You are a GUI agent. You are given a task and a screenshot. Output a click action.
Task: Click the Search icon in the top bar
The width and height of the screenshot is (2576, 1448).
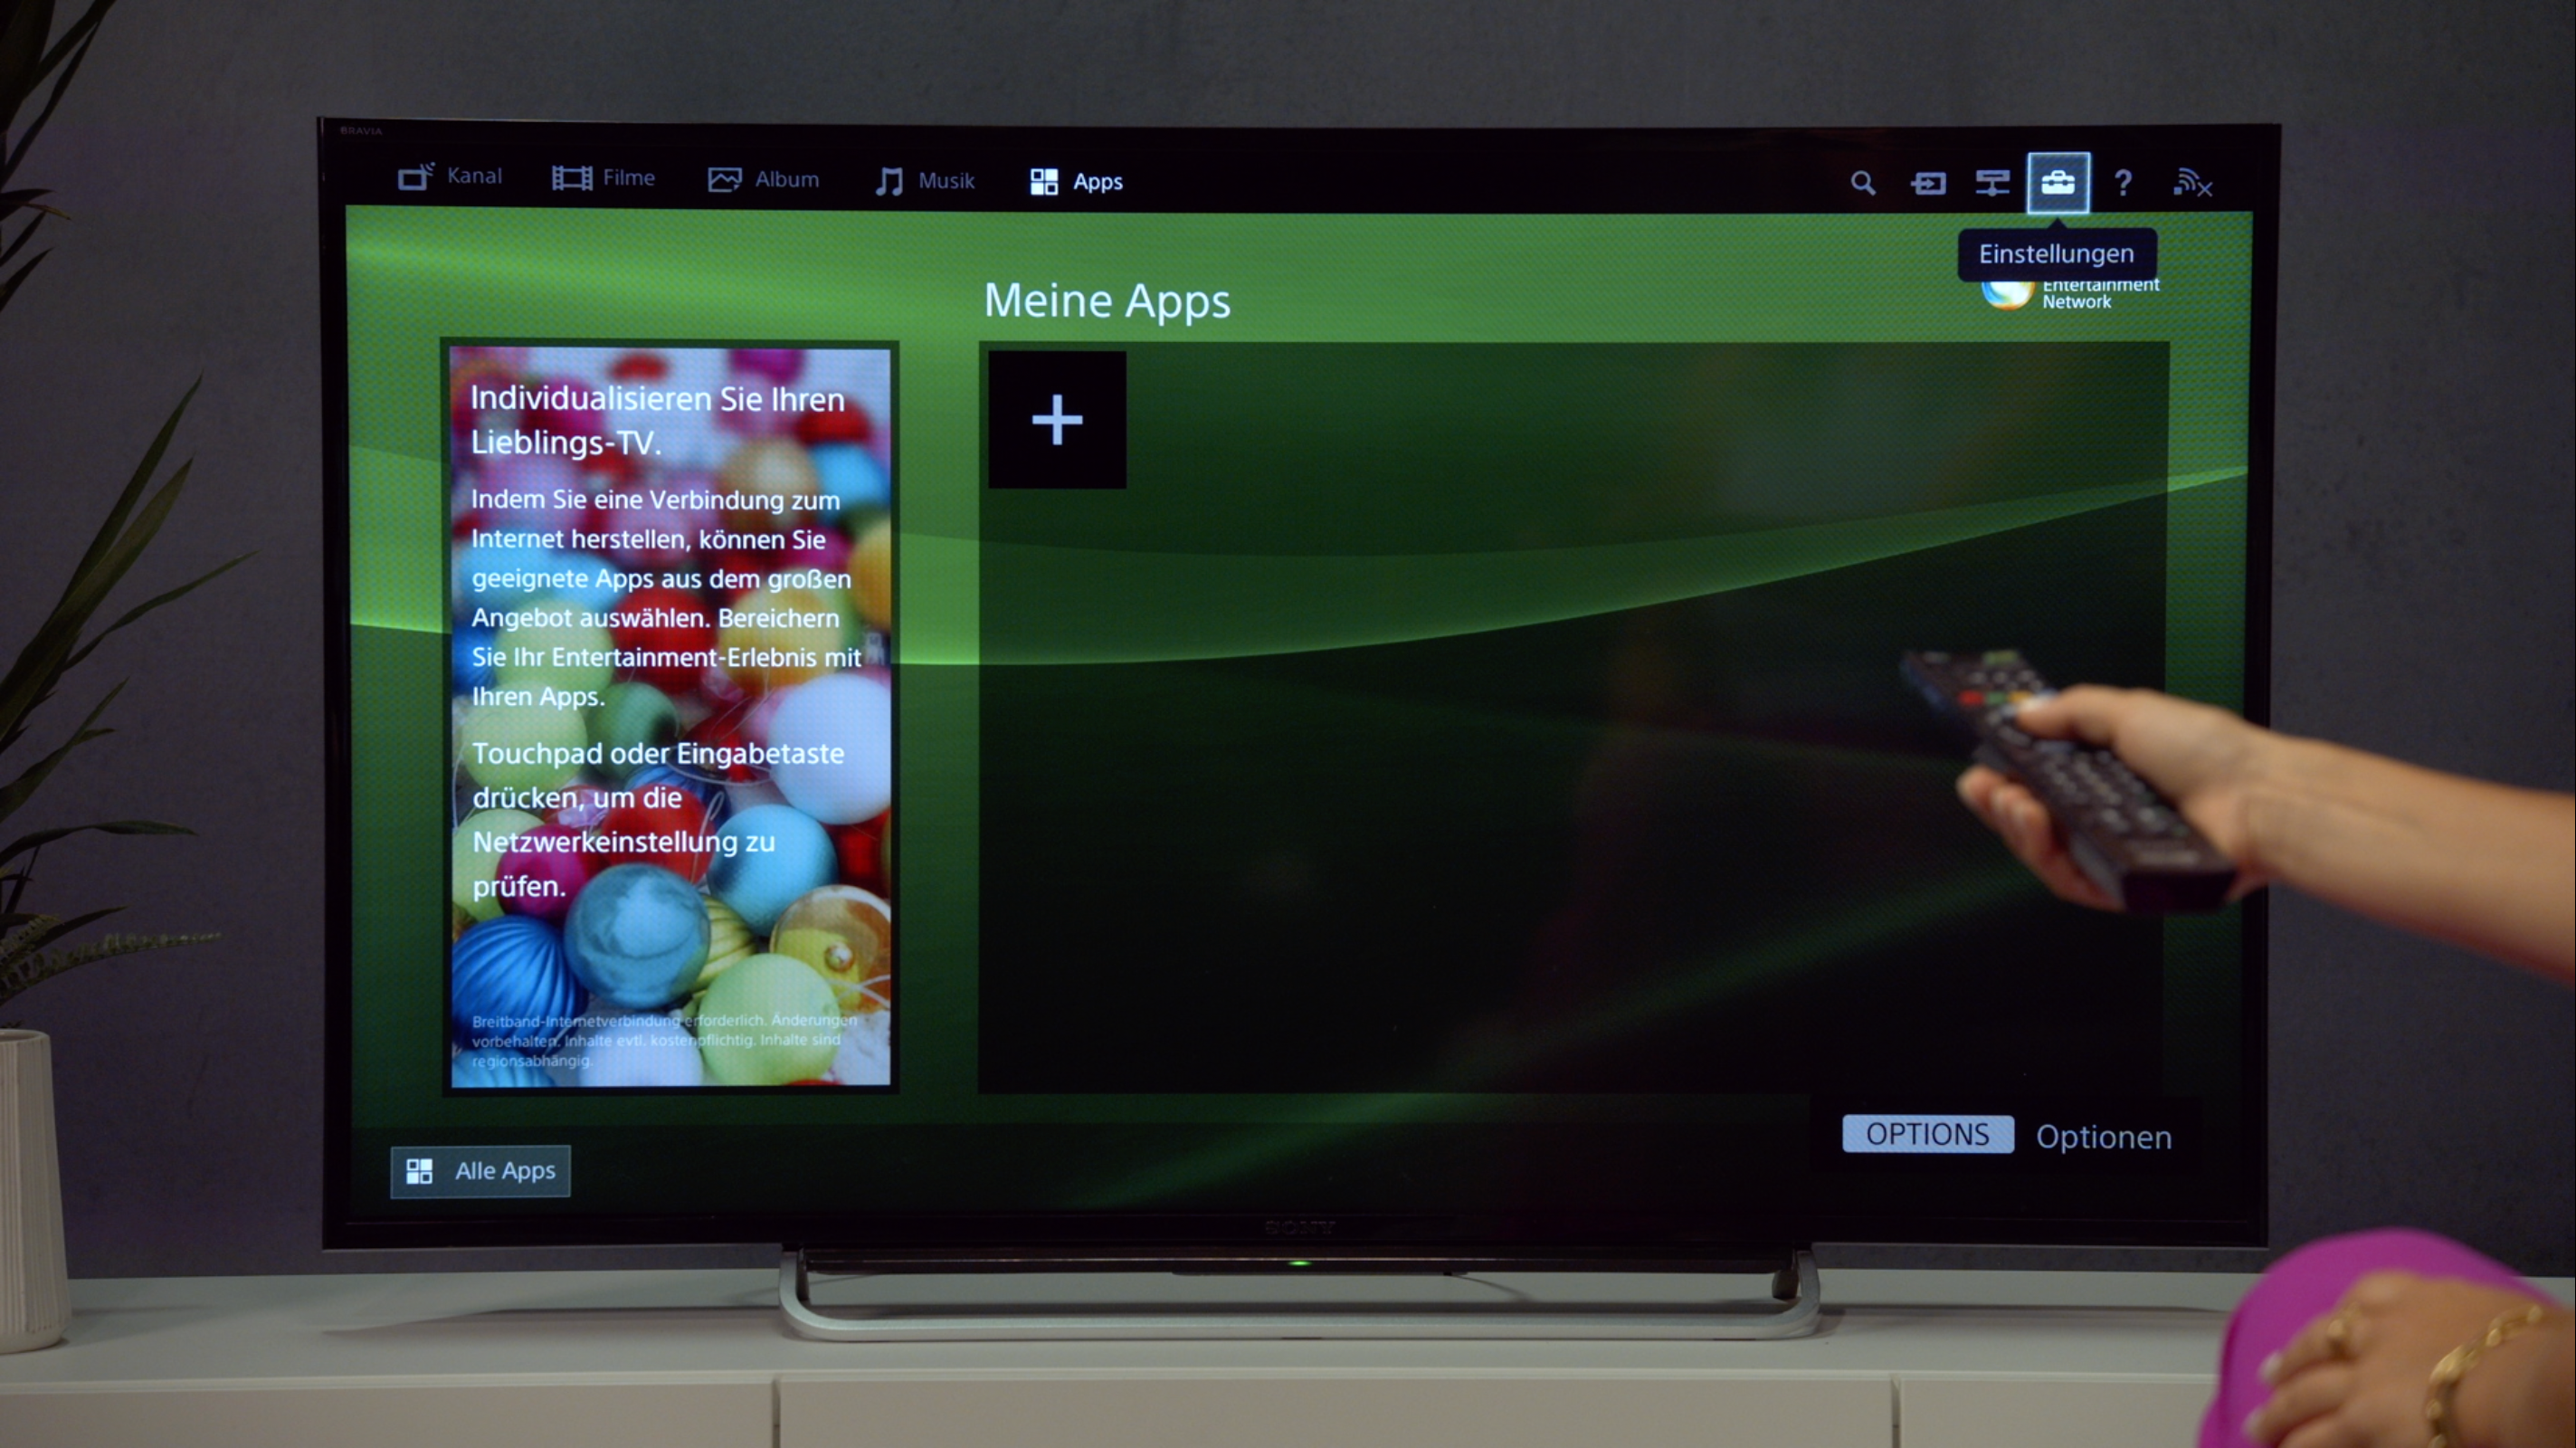(1863, 181)
